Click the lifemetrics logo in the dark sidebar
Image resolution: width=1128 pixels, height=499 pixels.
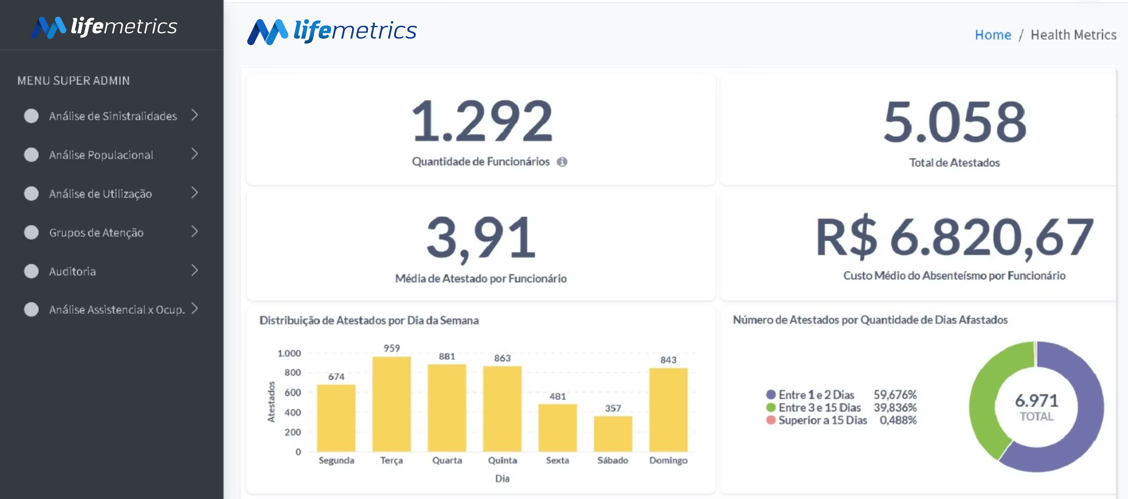pos(104,27)
